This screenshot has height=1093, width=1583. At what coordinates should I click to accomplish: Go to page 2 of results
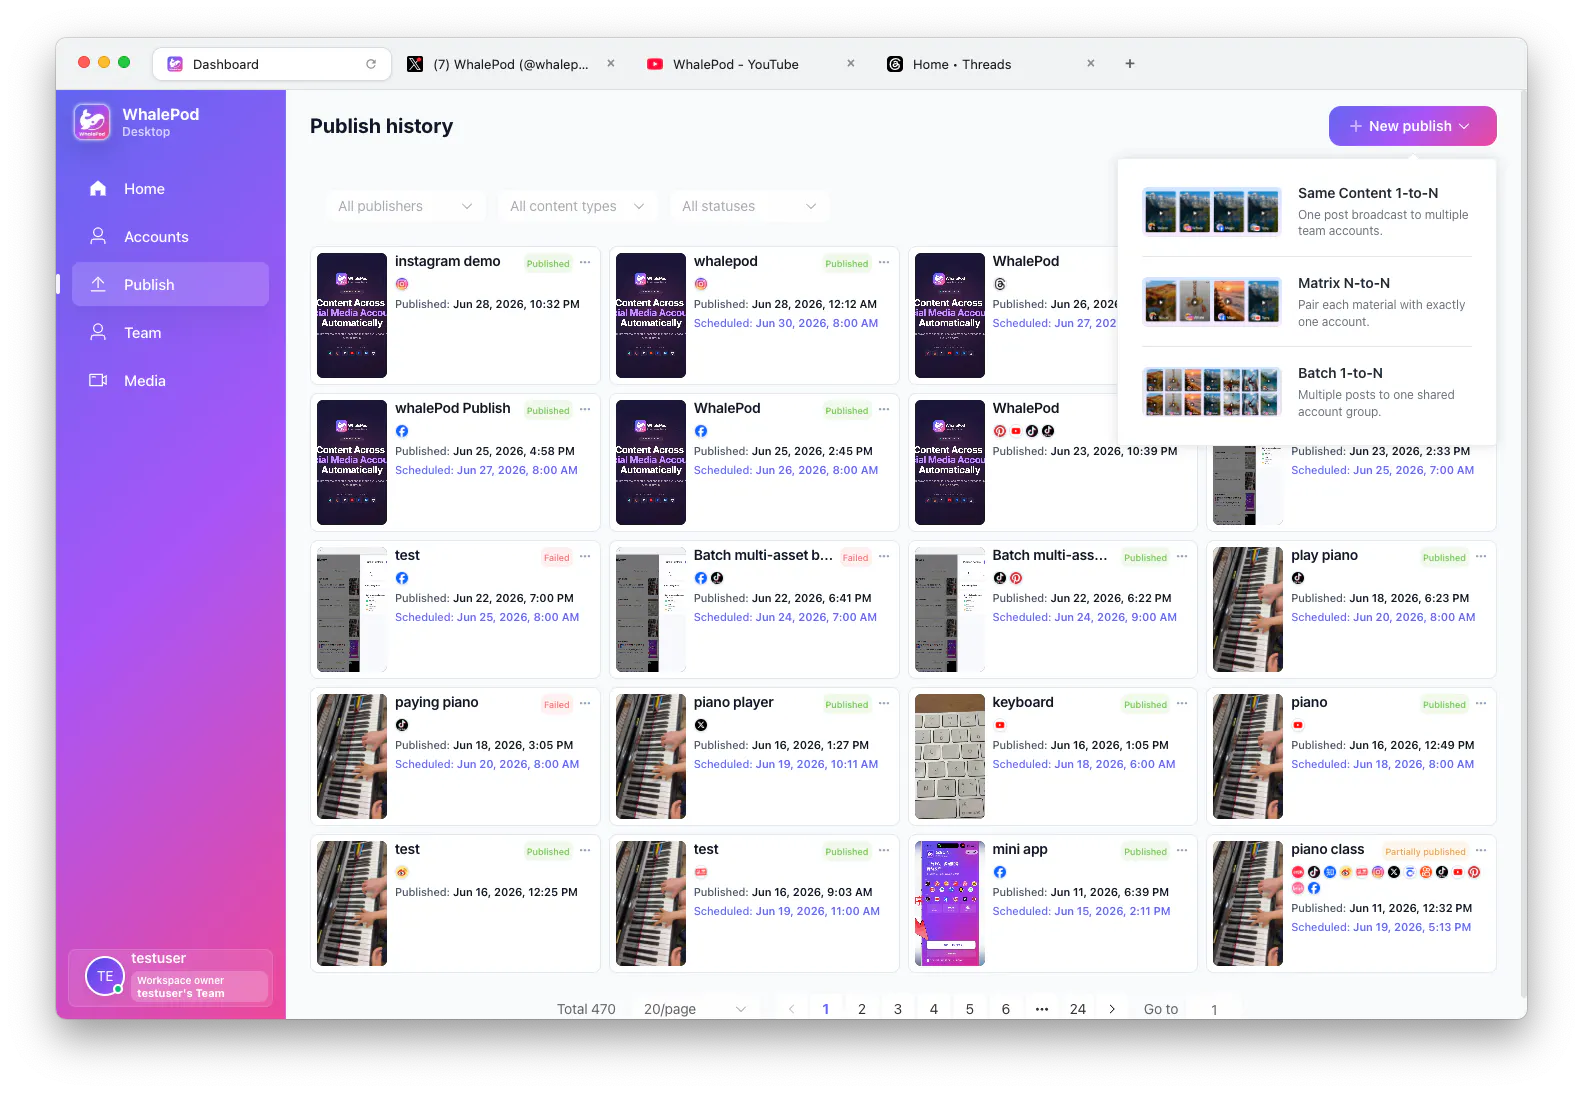point(862,1009)
